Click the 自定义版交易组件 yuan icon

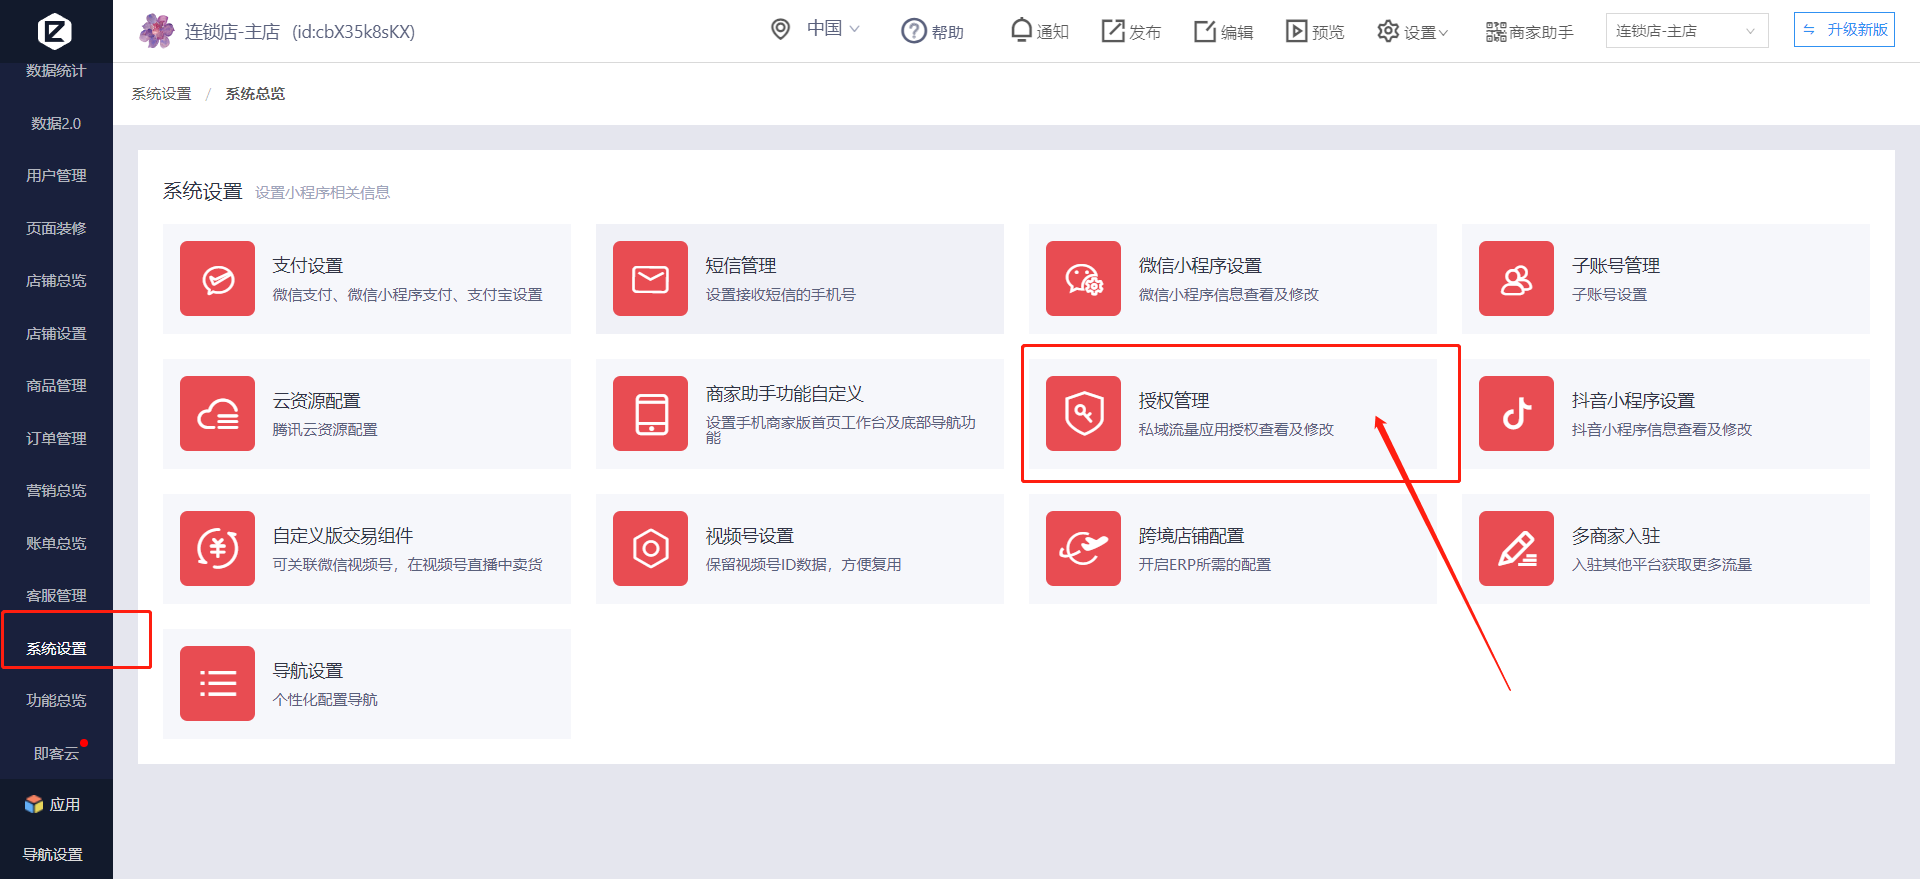217,548
